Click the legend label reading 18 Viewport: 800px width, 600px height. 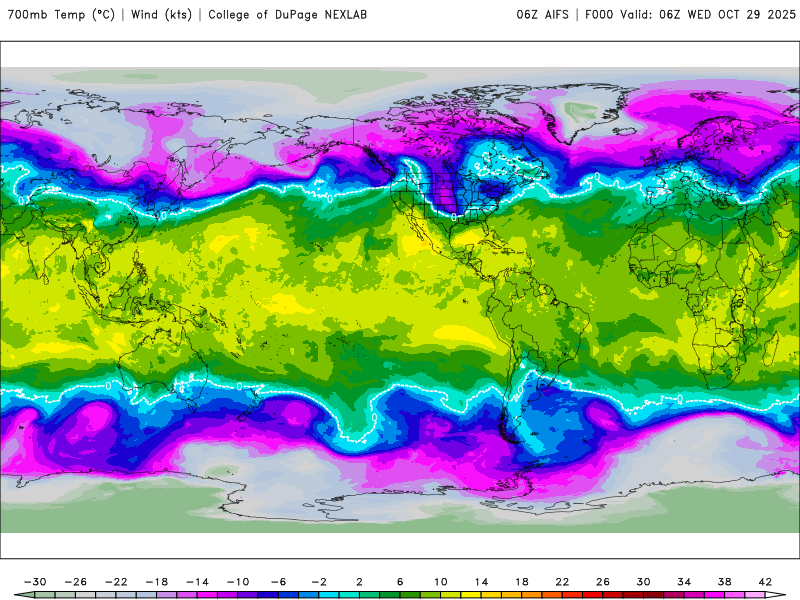pyautogui.click(x=522, y=582)
